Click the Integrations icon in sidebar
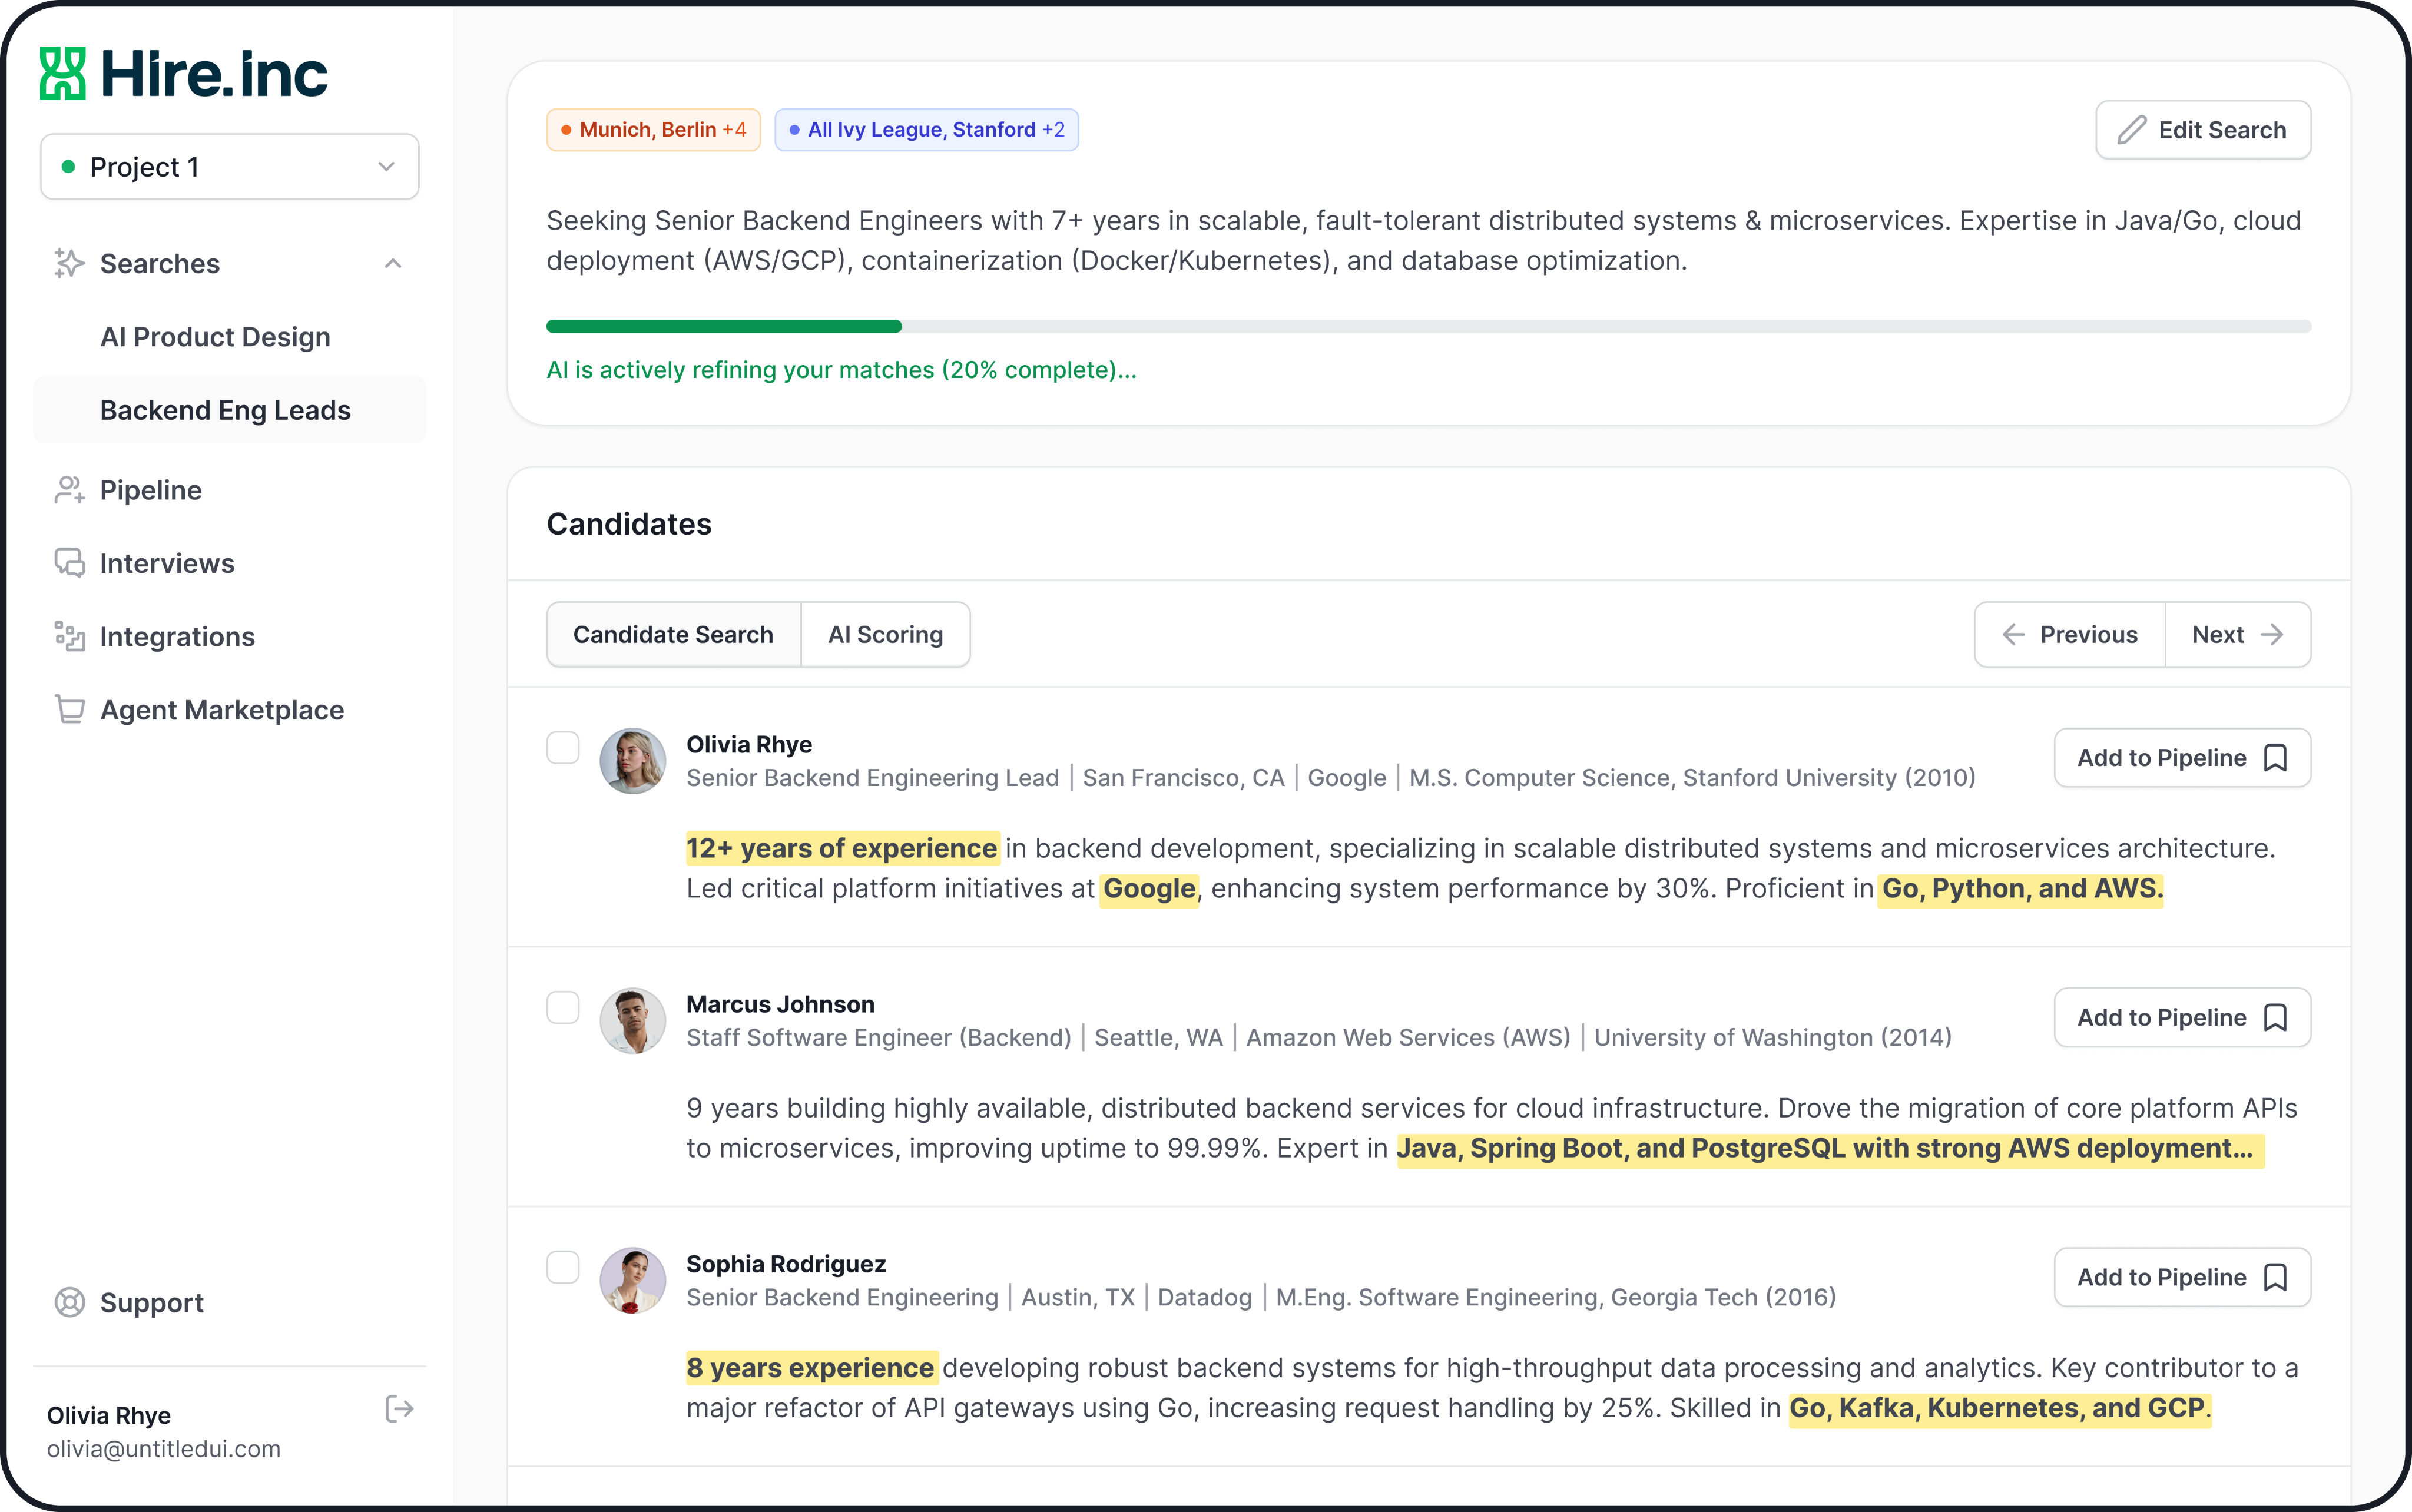This screenshot has width=2412, height=1512. [x=69, y=636]
